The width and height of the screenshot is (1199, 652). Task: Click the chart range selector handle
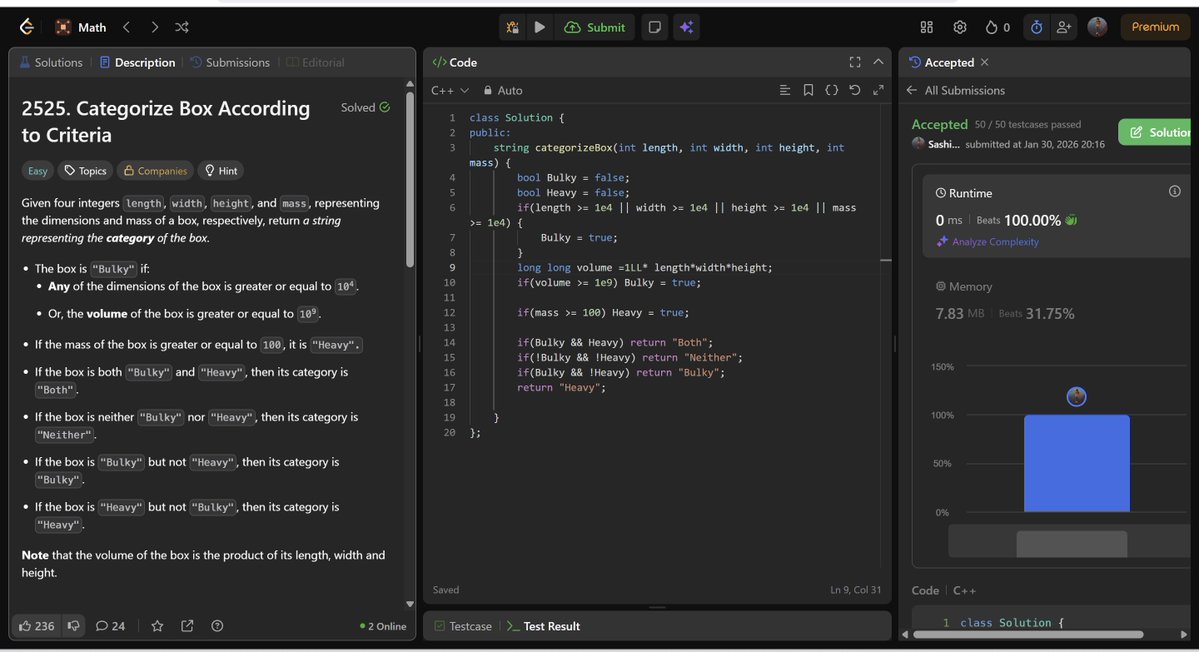pos(1071,543)
